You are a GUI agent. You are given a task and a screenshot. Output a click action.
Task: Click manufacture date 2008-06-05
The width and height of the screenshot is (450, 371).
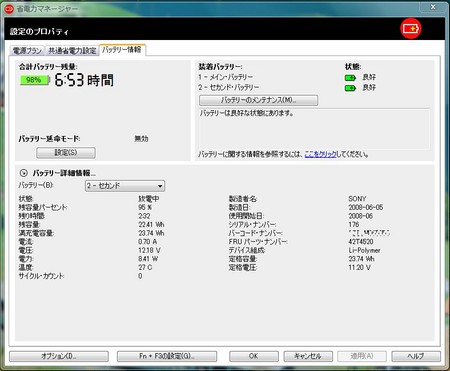[366, 207]
